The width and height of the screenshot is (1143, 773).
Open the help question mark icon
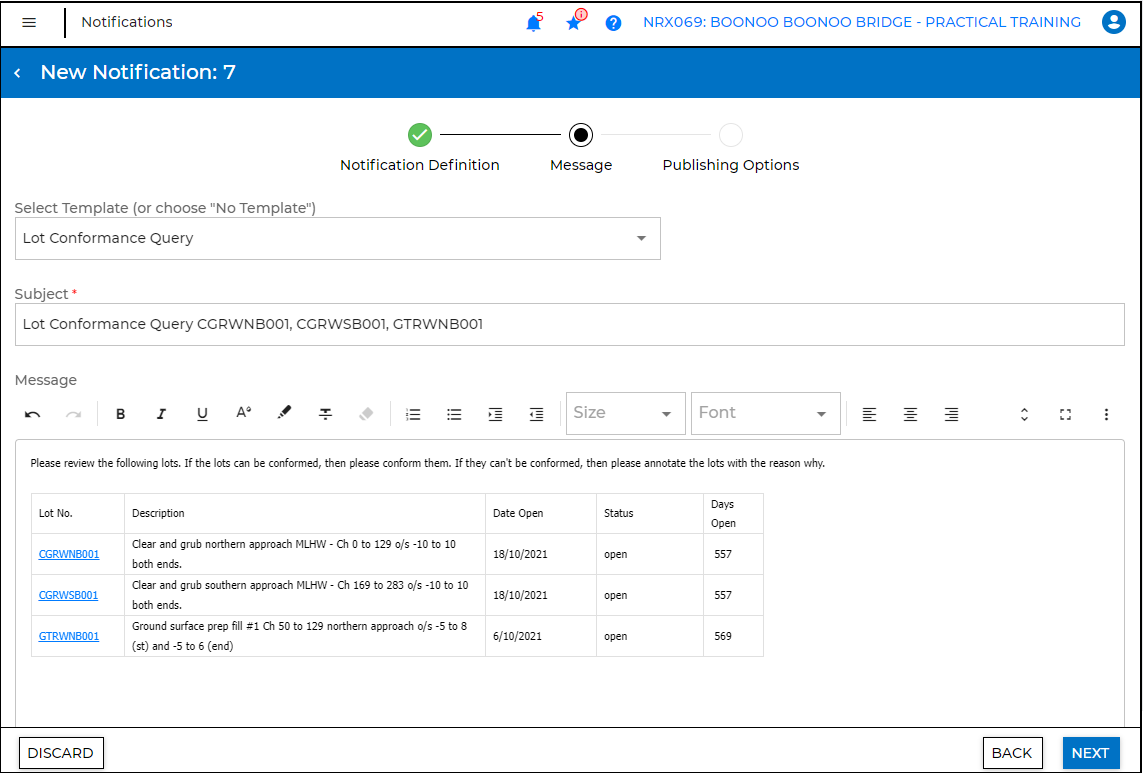tap(614, 23)
